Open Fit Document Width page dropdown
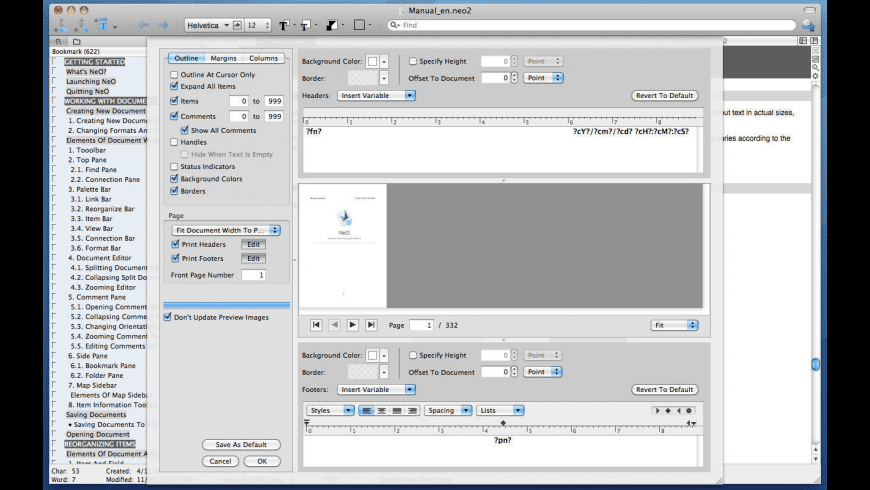The width and height of the screenshot is (870, 490). click(225, 230)
